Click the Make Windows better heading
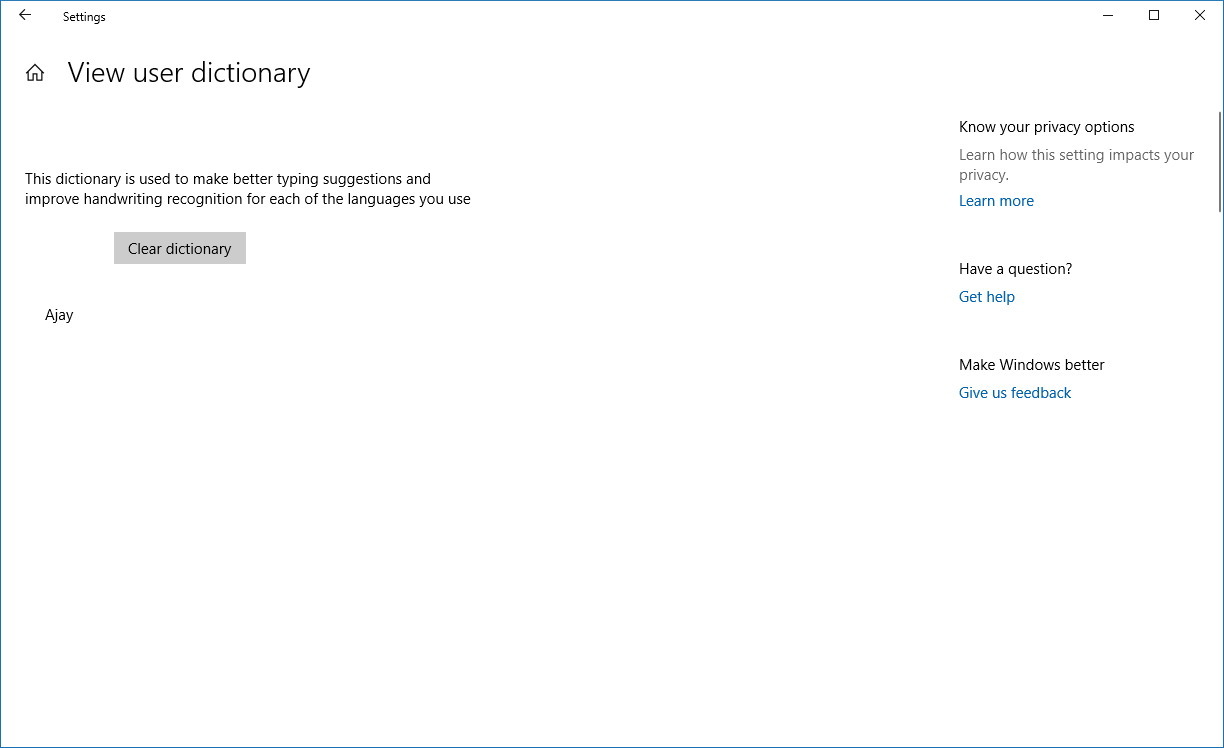1224x748 pixels. (x=1032, y=365)
